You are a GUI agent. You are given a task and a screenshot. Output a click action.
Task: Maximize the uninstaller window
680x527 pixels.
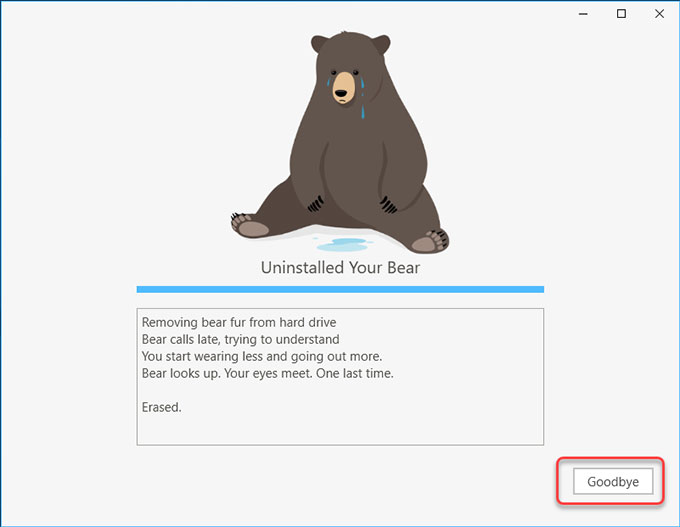pyautogui.click(x=621, y=14)
